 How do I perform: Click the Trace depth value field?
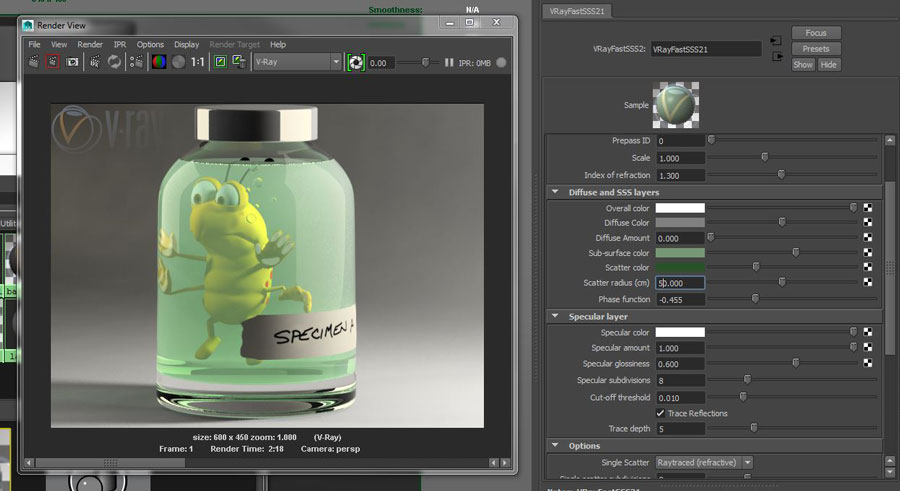click(x=680, y=428)
